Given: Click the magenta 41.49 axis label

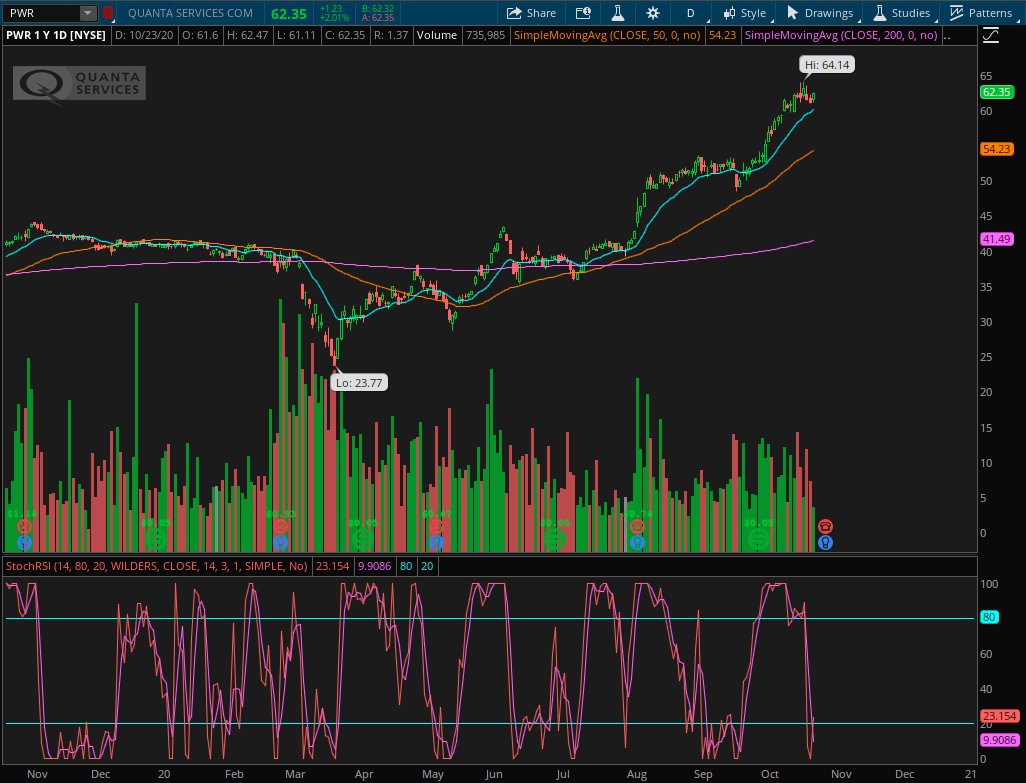Looking at the screenshot, I should [x=997, y=239].
